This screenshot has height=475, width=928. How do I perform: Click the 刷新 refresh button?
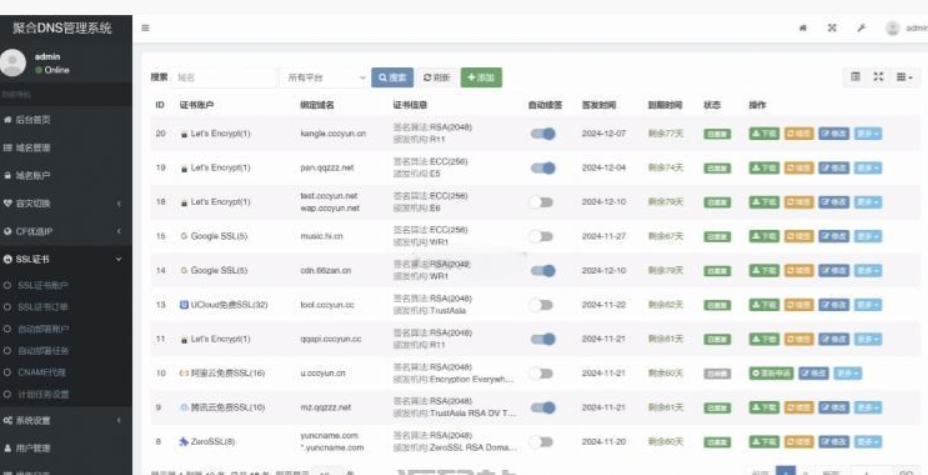tap(437, 77)
